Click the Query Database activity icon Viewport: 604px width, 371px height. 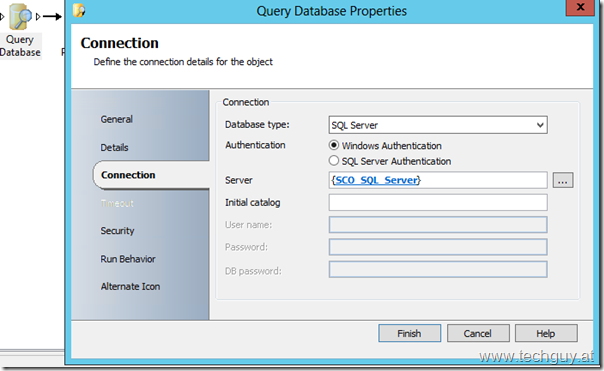click(20, 17)
